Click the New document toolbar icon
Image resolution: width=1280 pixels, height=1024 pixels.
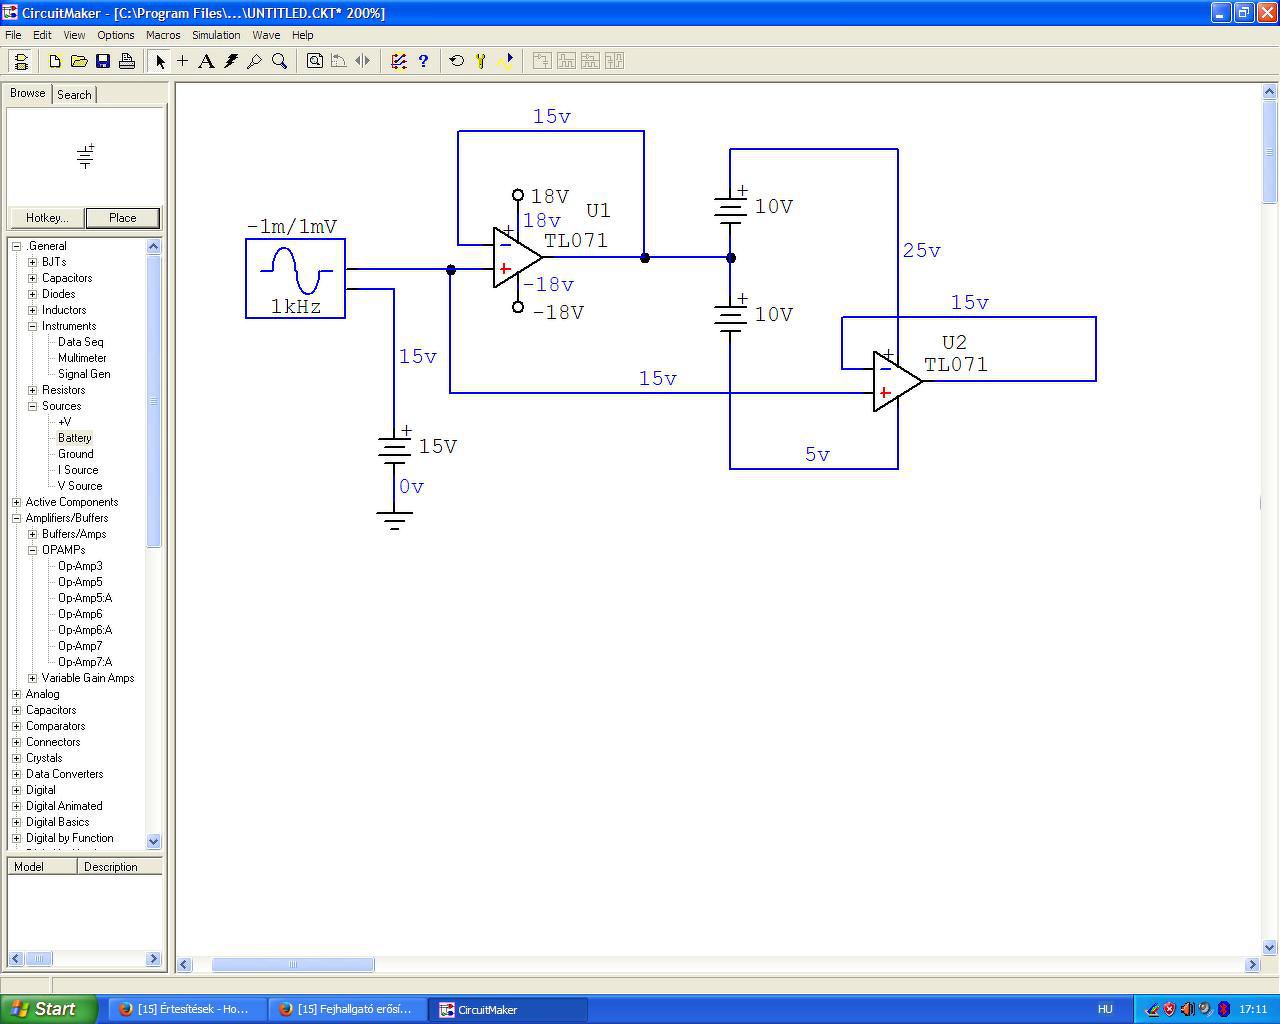(x=55, y=61)
